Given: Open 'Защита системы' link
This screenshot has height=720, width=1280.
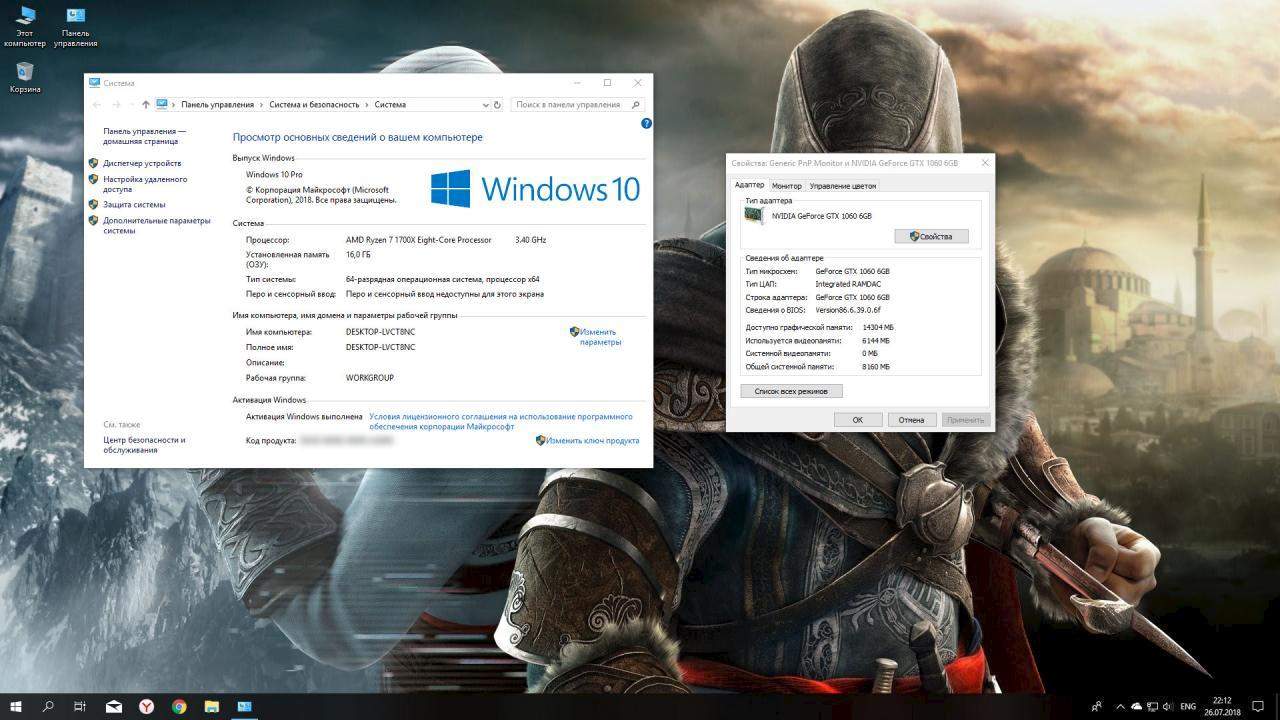Looking at the screenshot, I should pos(134,204).
